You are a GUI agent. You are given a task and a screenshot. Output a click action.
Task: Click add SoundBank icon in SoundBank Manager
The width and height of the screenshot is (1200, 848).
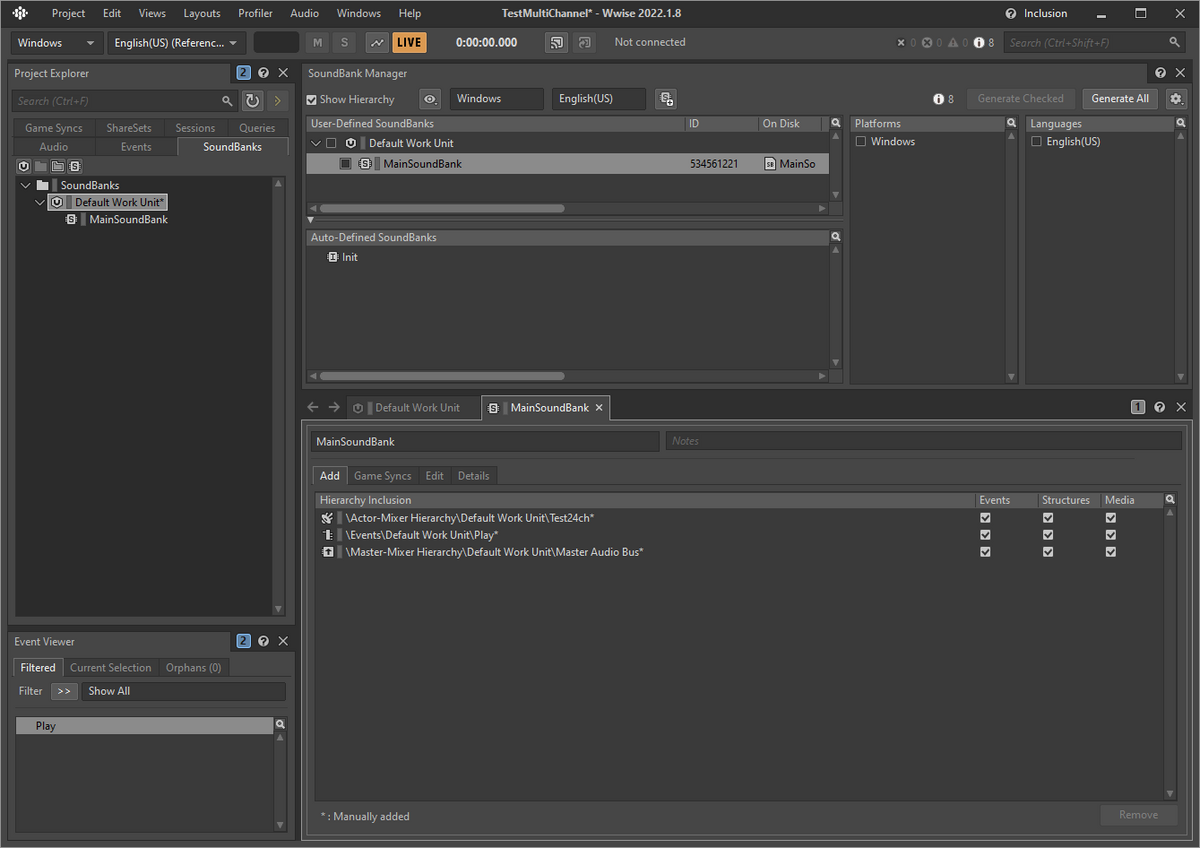[x=666, y=99]
